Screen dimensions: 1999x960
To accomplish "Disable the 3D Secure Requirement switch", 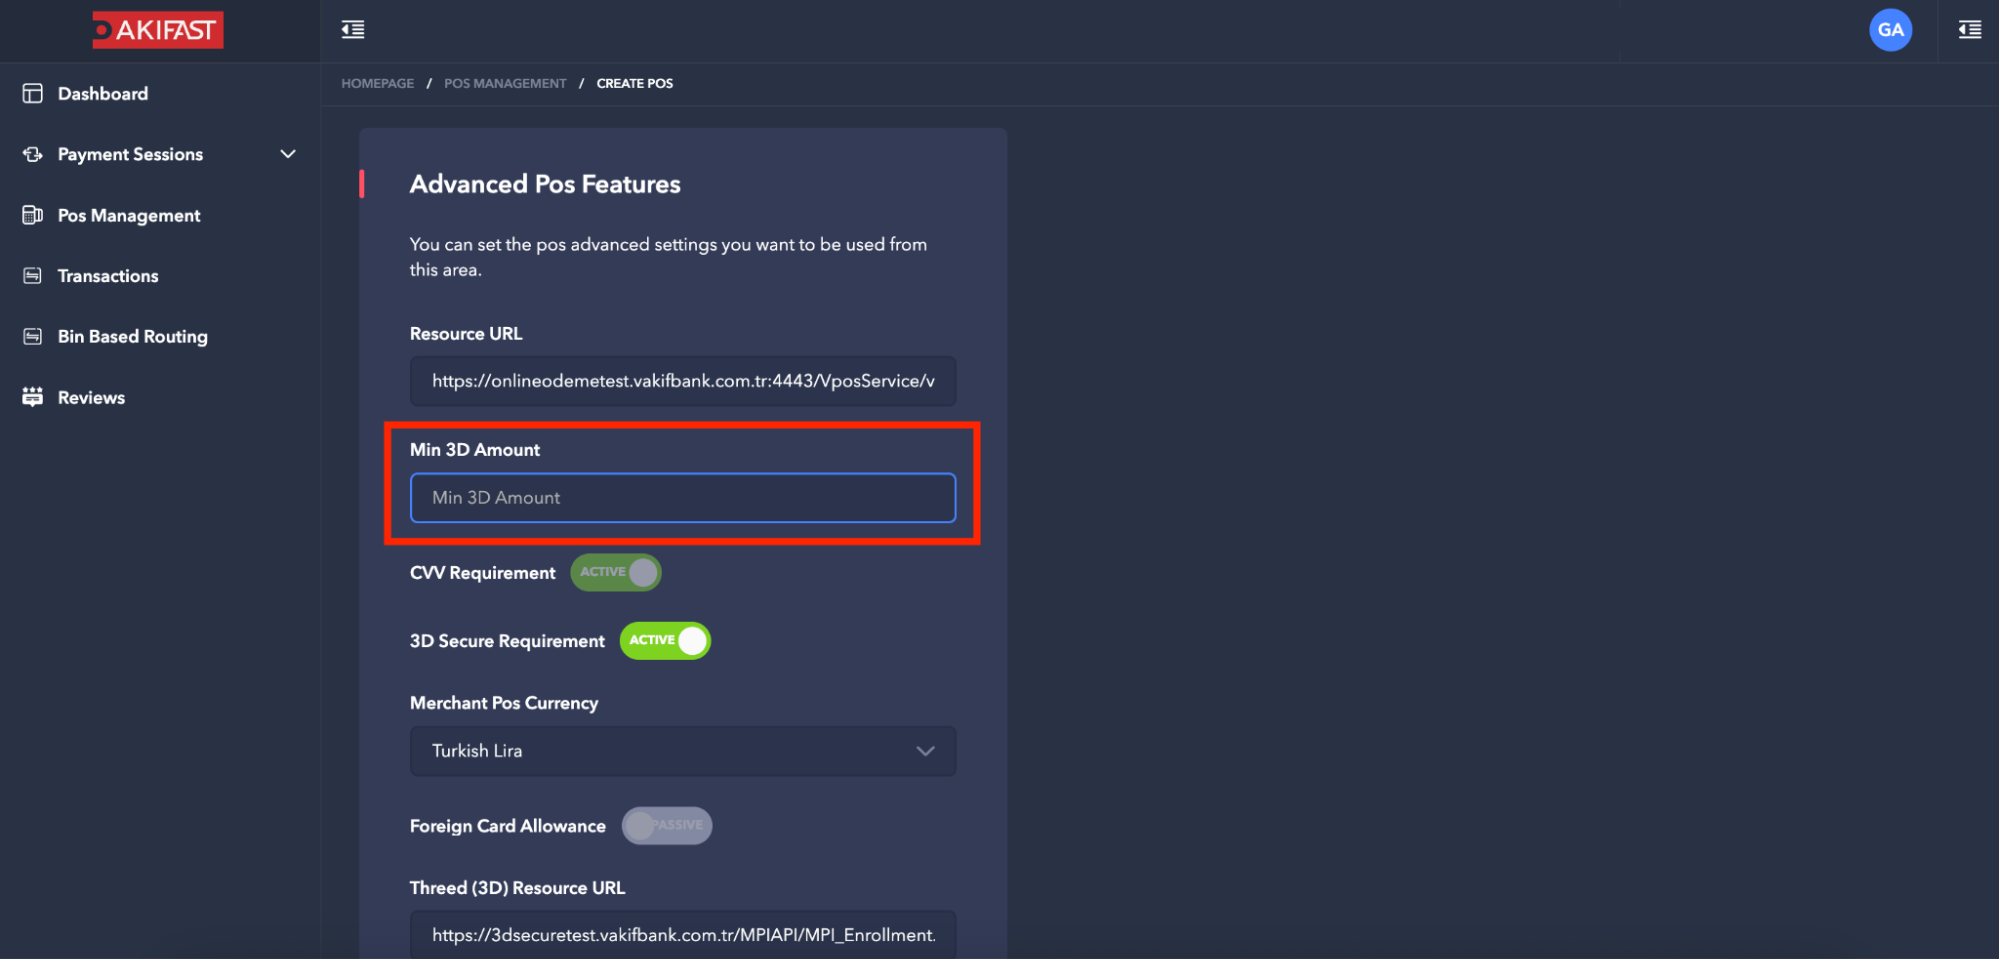I will click(665, 641).
